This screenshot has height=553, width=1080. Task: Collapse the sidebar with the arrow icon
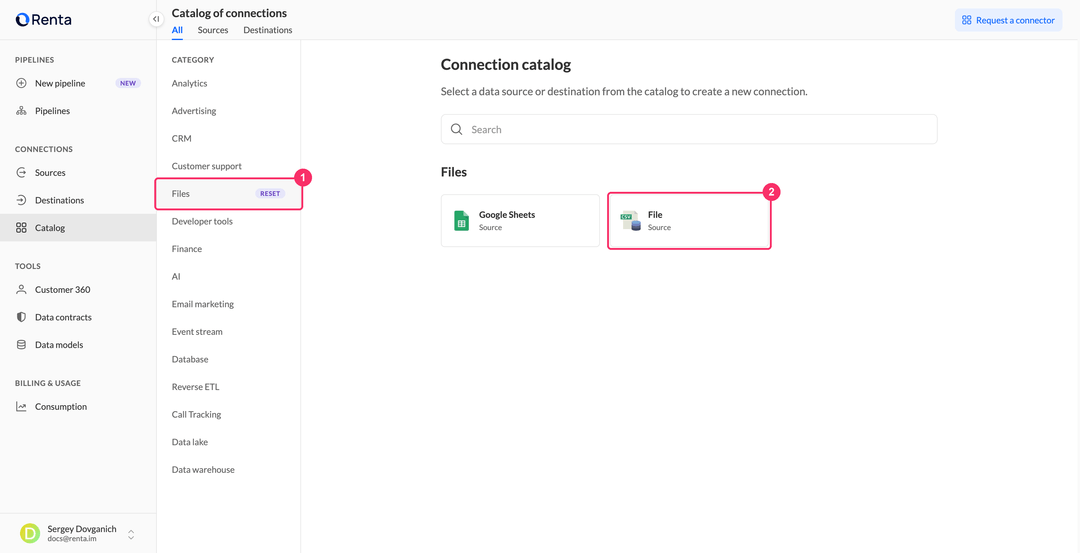[156, 19]
